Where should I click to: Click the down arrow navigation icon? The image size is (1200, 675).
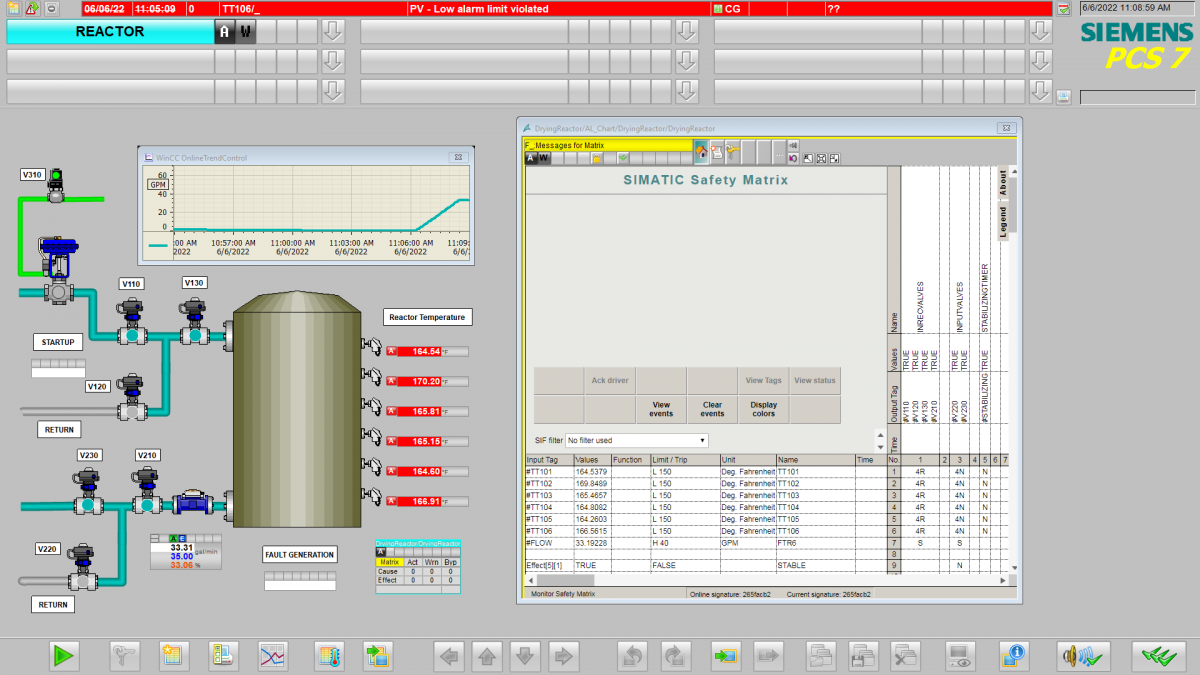526,656
